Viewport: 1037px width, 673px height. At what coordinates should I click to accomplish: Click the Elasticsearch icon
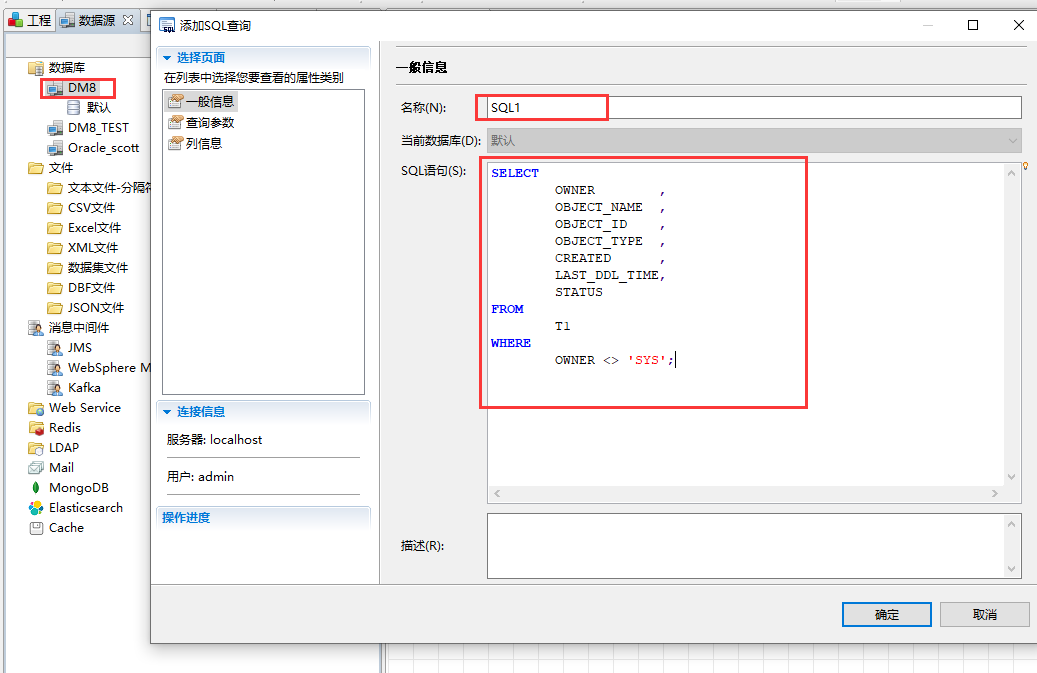pos(36,507)
